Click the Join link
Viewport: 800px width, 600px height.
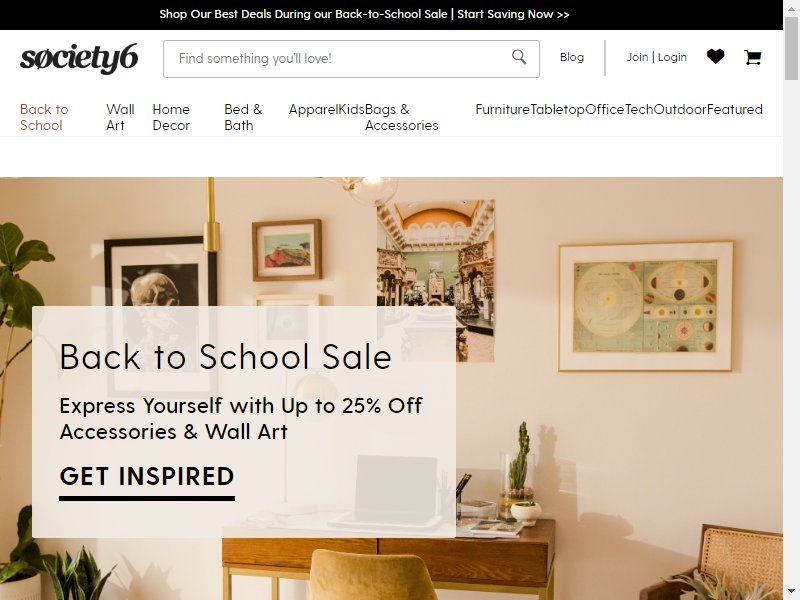637,57
